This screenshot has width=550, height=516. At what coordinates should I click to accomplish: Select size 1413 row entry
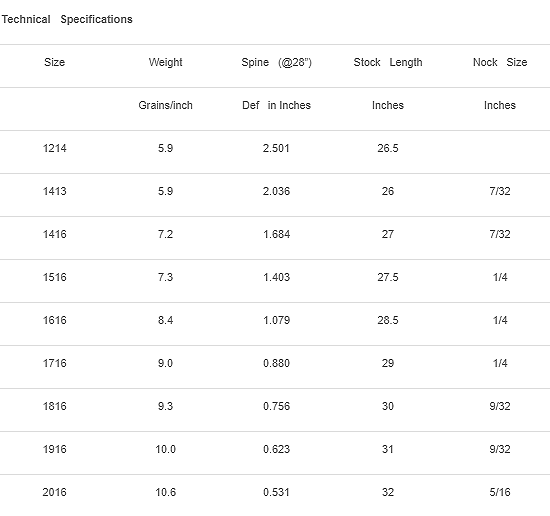54,191
